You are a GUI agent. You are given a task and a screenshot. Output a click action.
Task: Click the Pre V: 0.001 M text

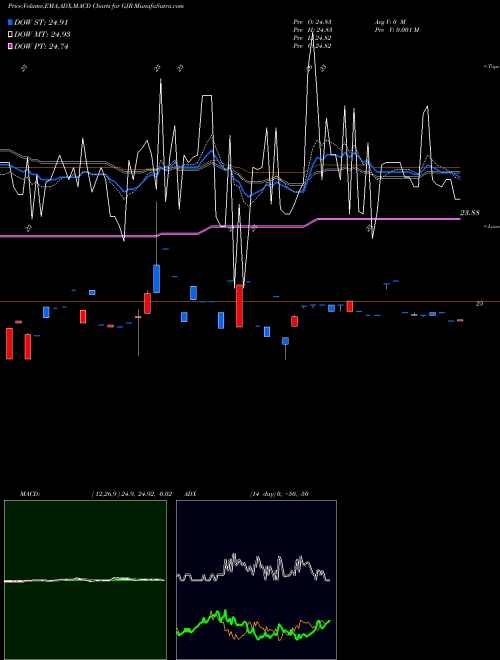pos(397,30)
